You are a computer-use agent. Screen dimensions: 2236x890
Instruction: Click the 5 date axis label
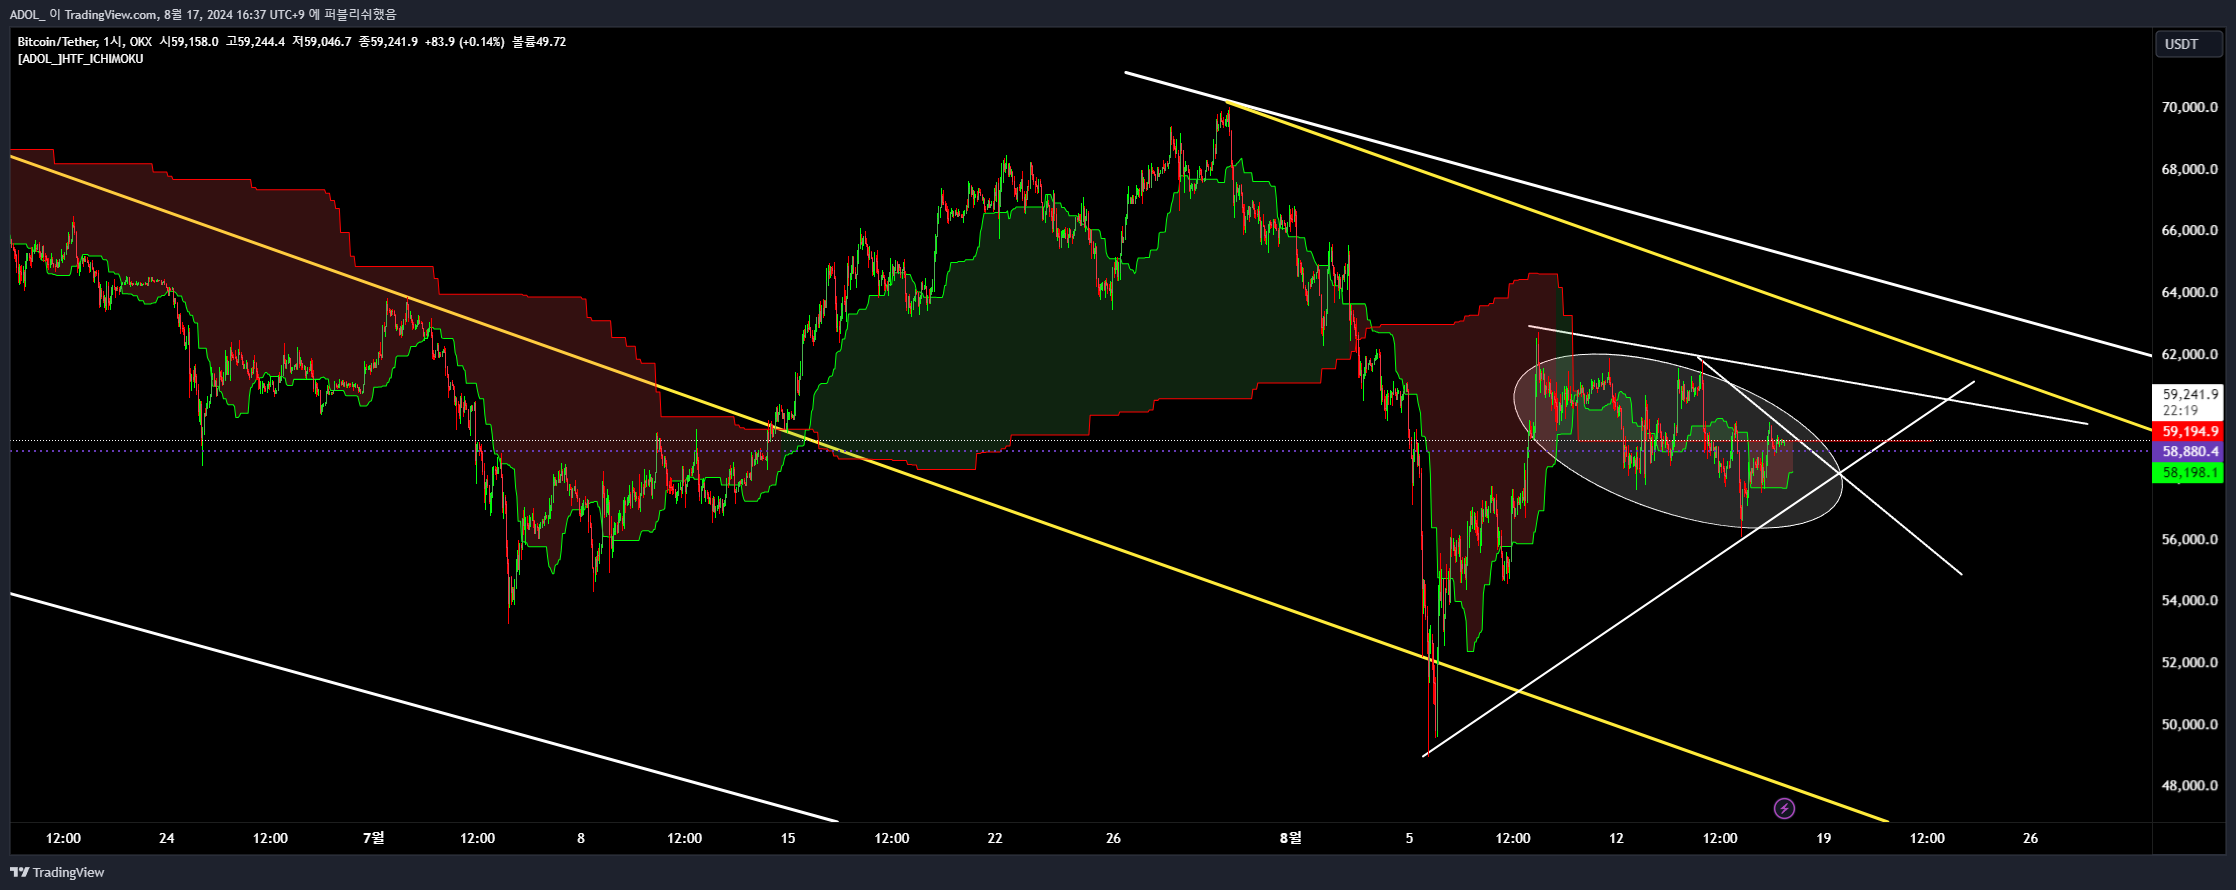click(x=1410, y=838)
